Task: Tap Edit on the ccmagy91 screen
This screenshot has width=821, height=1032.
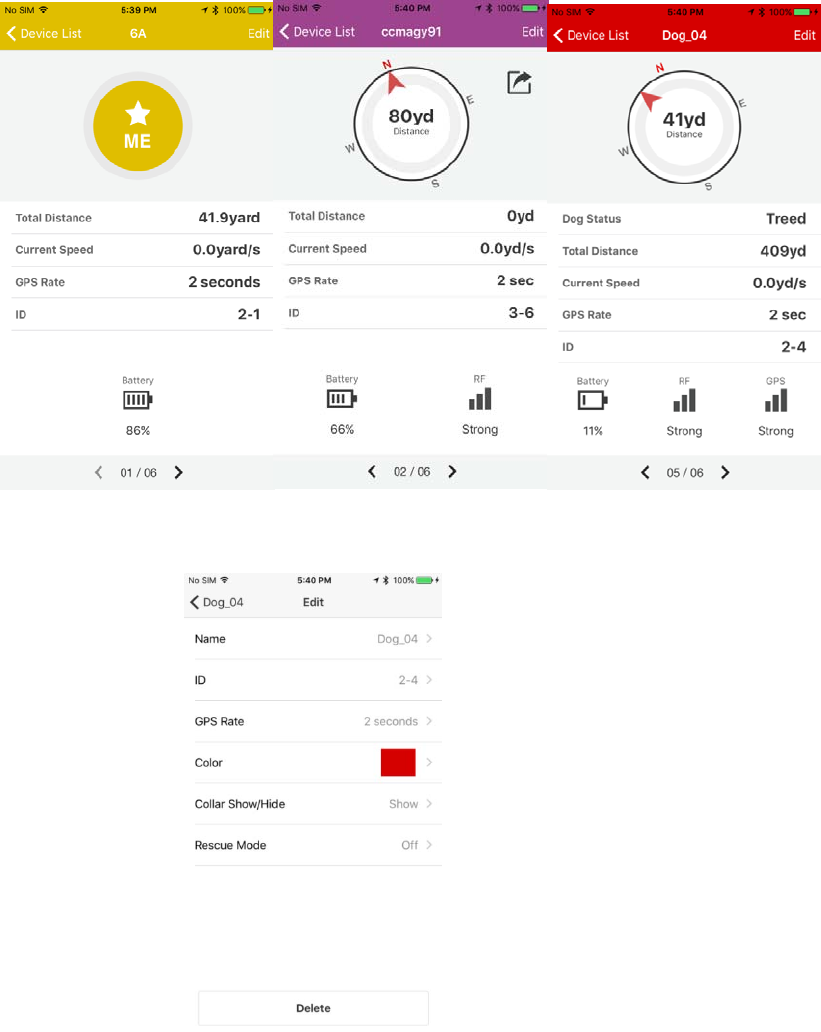Action: (533, 32)
